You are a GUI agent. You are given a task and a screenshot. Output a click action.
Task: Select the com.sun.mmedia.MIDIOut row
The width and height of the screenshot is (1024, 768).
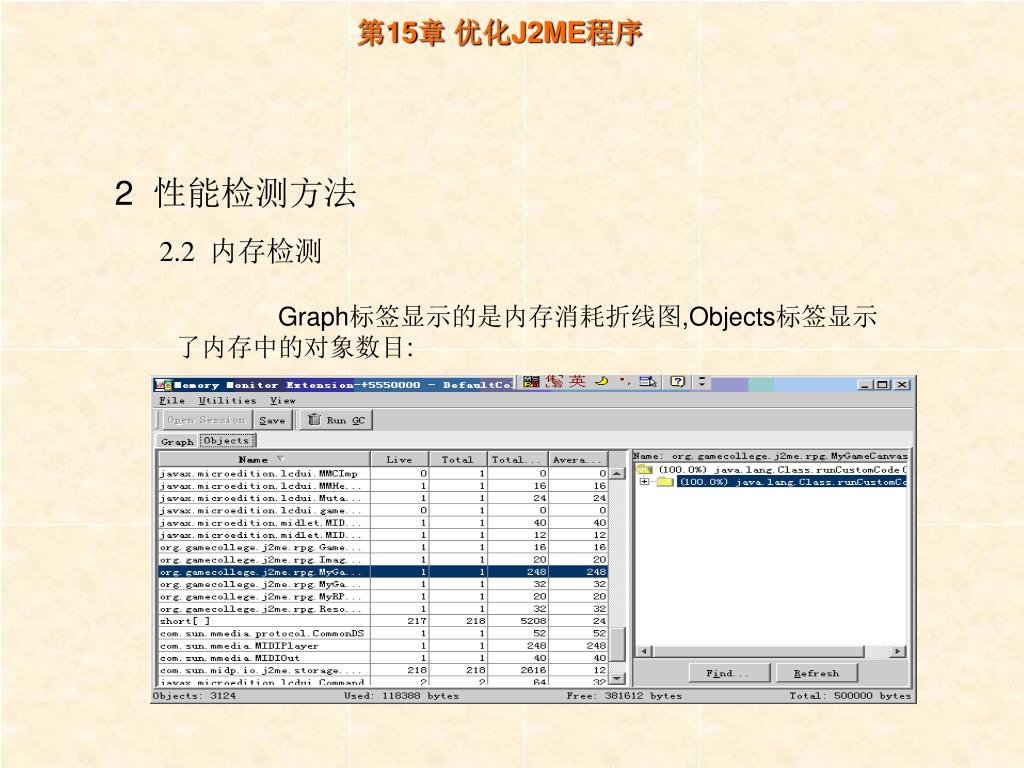point(383,658)
